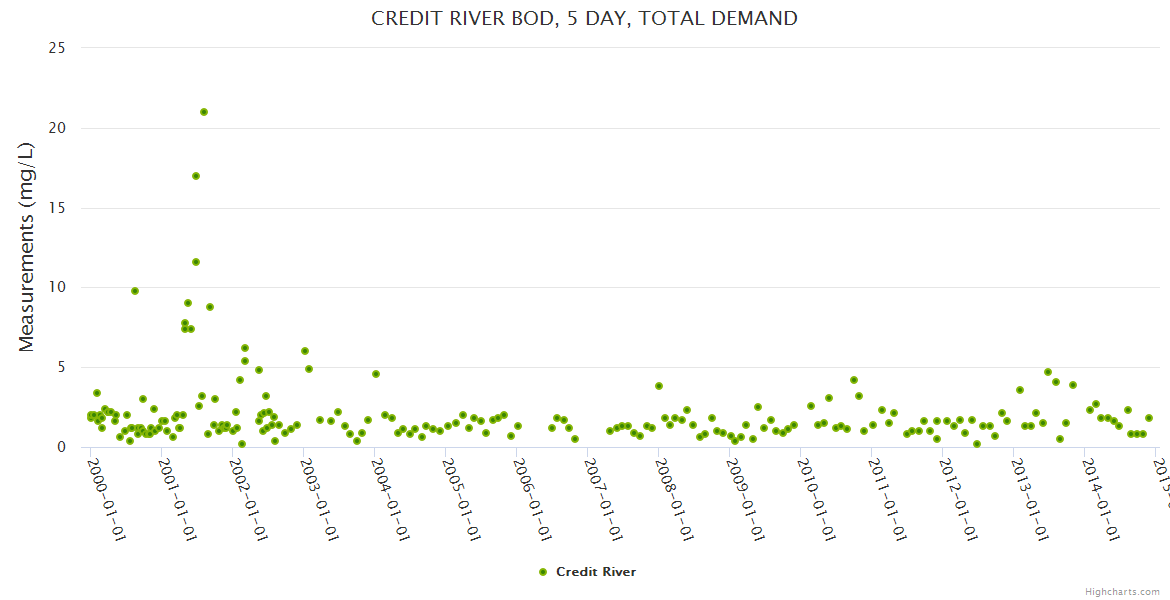Screen dimensions: 1170x600
Task: Click the chart title Credit River BOD
Action: pyautogui.click(x=584, y=18)
